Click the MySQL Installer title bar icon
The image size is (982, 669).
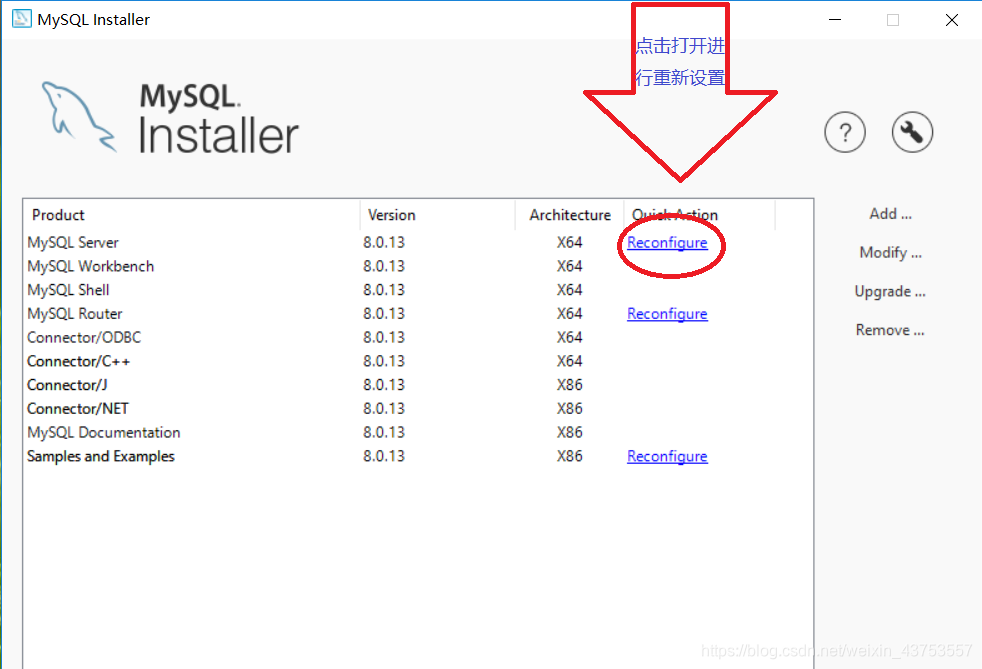pyautogui.click(x=21, y=19)
